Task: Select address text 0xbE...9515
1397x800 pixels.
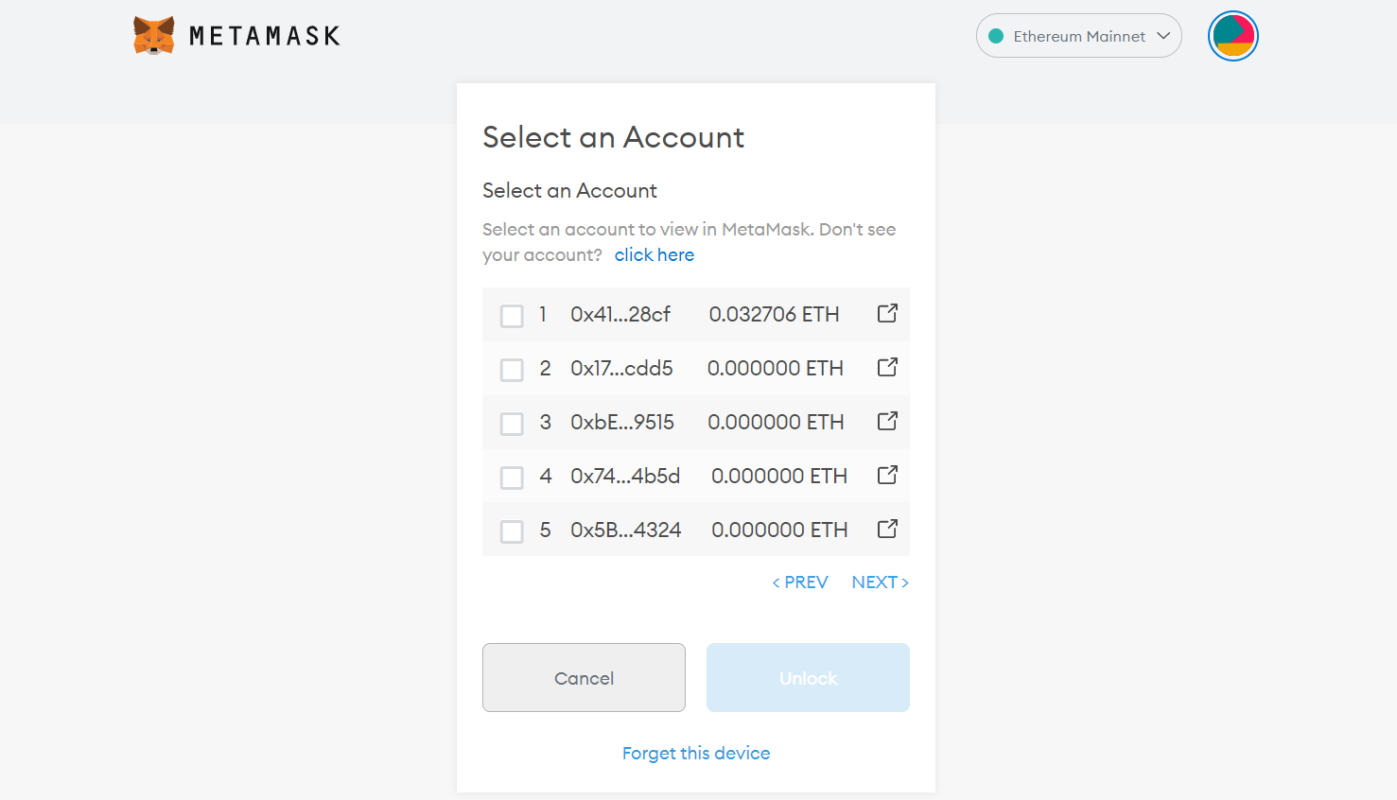Action: click(622, 423)
